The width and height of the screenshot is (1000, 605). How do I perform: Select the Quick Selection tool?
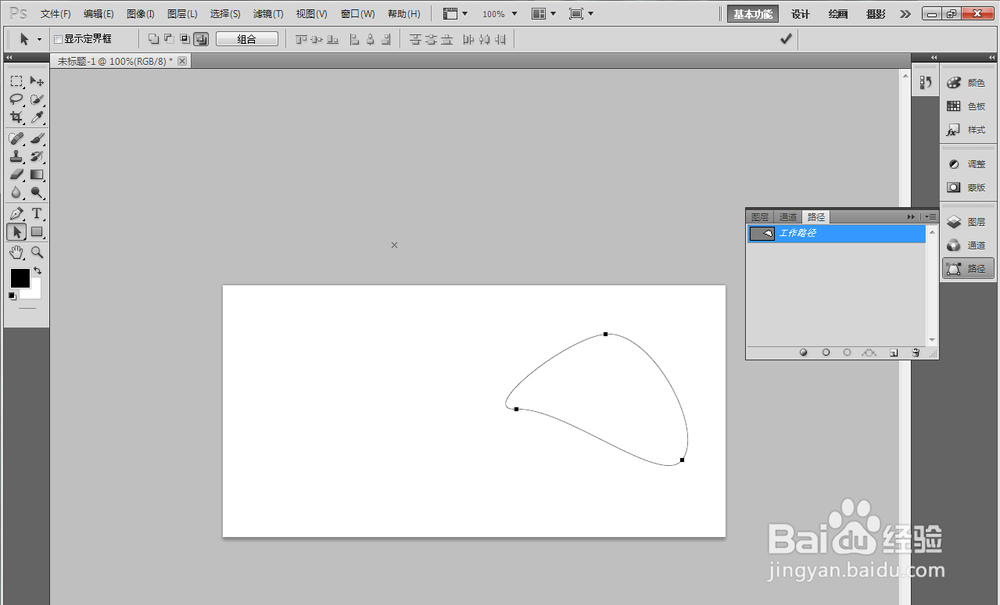click(37, 99)
